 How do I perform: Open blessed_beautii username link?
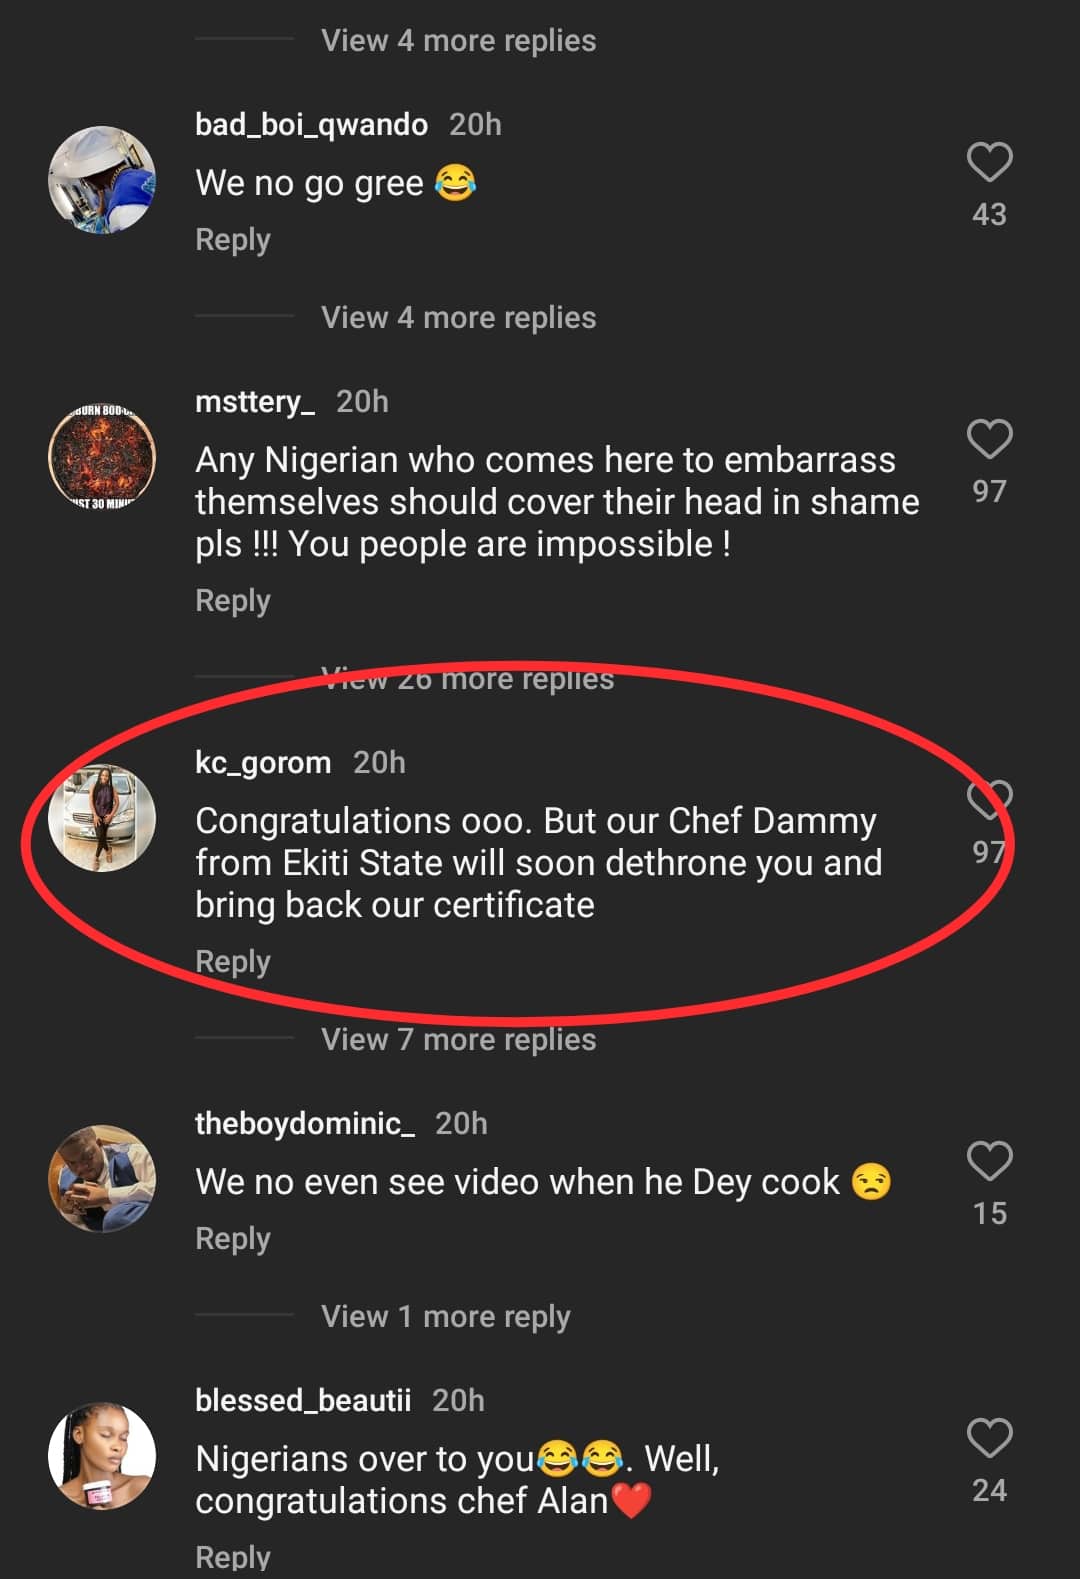tap(302, 1401)
